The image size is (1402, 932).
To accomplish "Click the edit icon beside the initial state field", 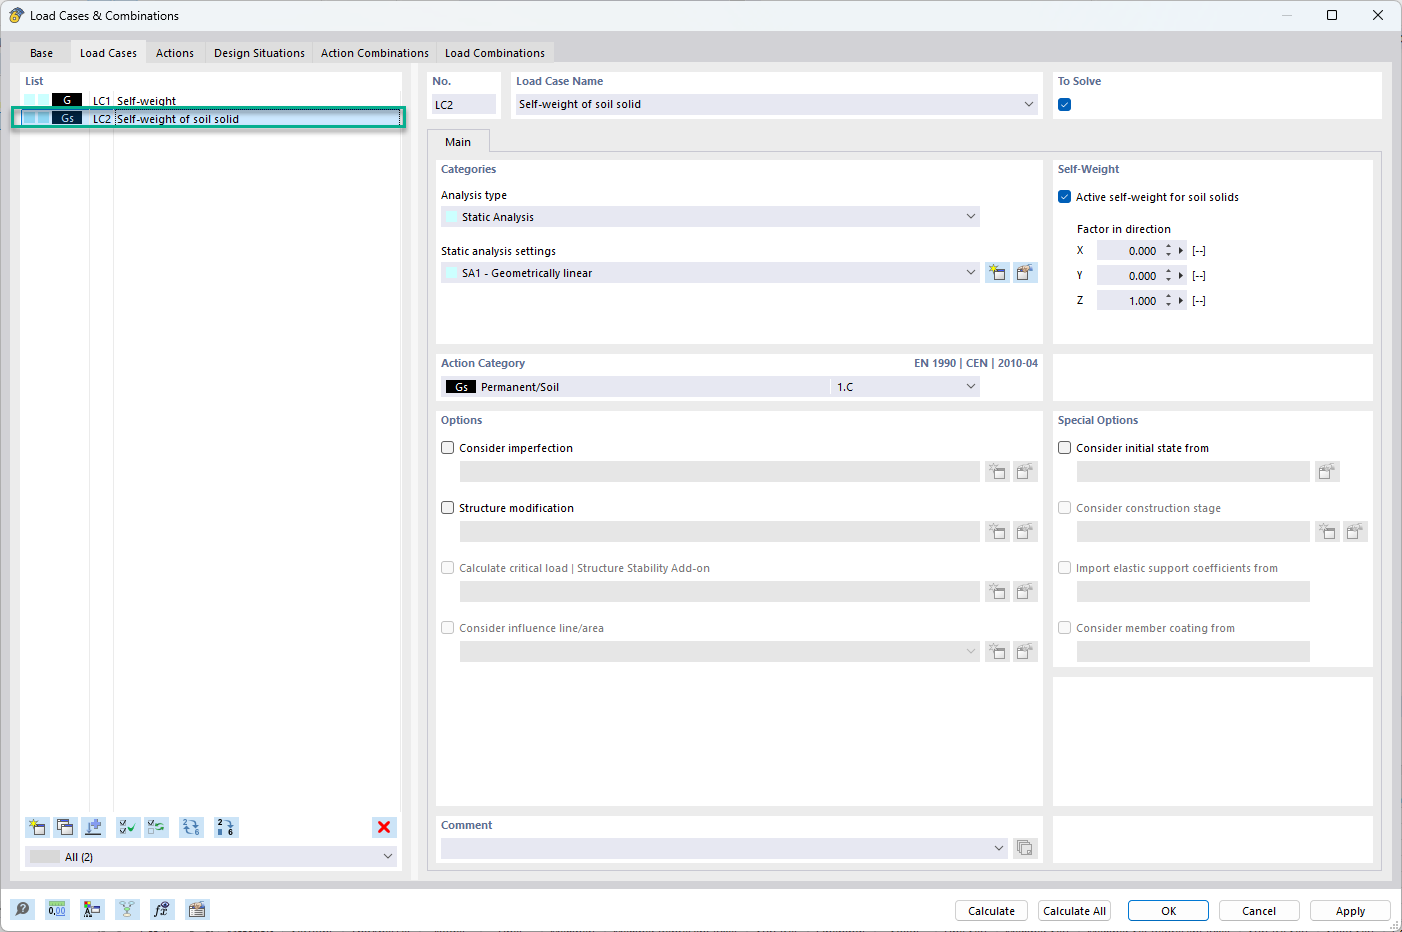I will click(x=1327, y=472).
